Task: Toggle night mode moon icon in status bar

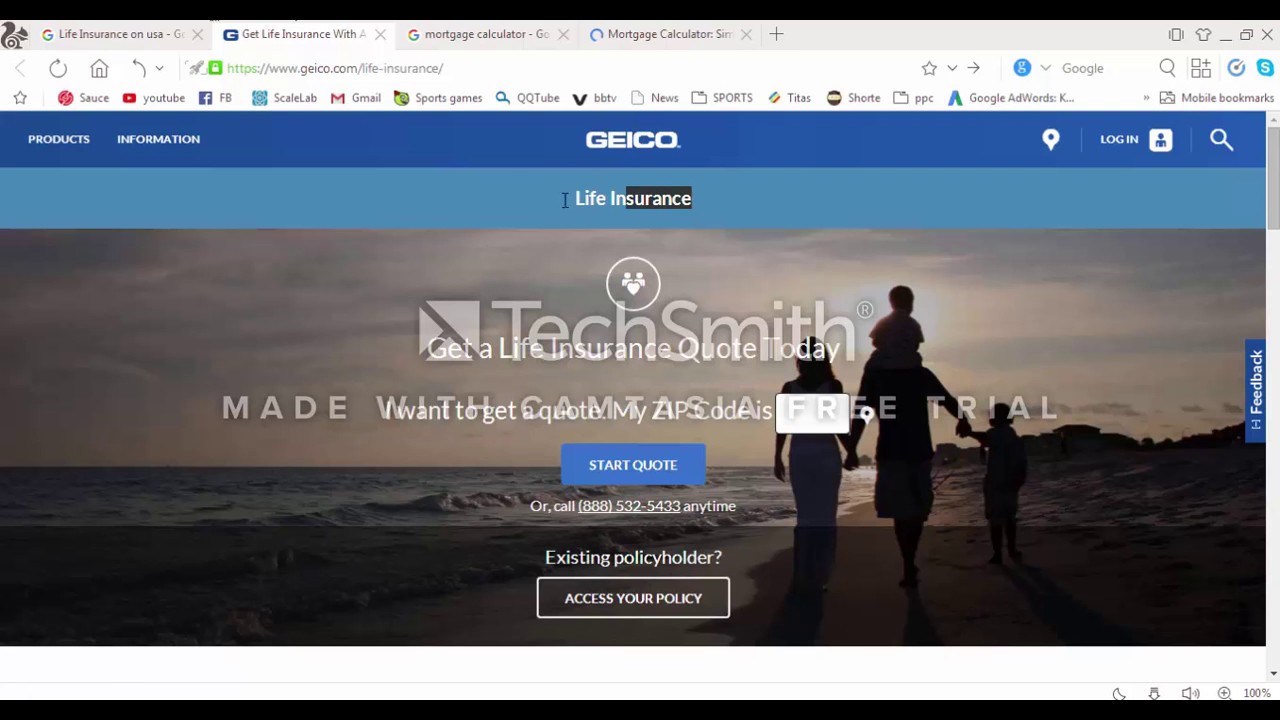Action: (x=1119, y=693)
